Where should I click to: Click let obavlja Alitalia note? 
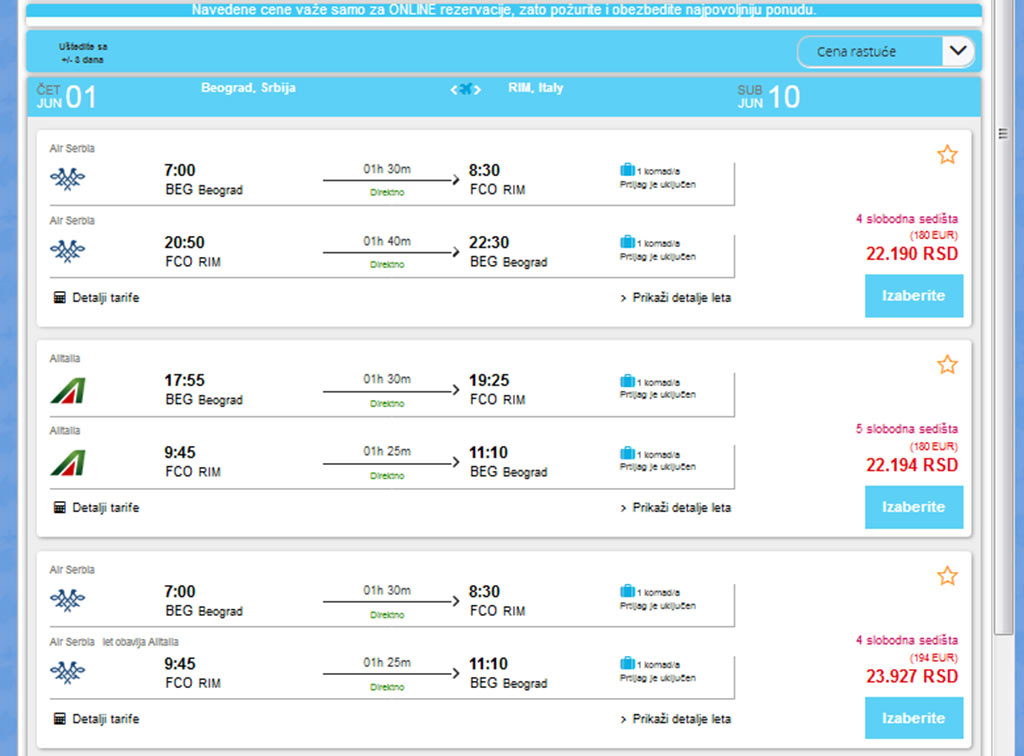pyautogui.click(x=140, y=642)
